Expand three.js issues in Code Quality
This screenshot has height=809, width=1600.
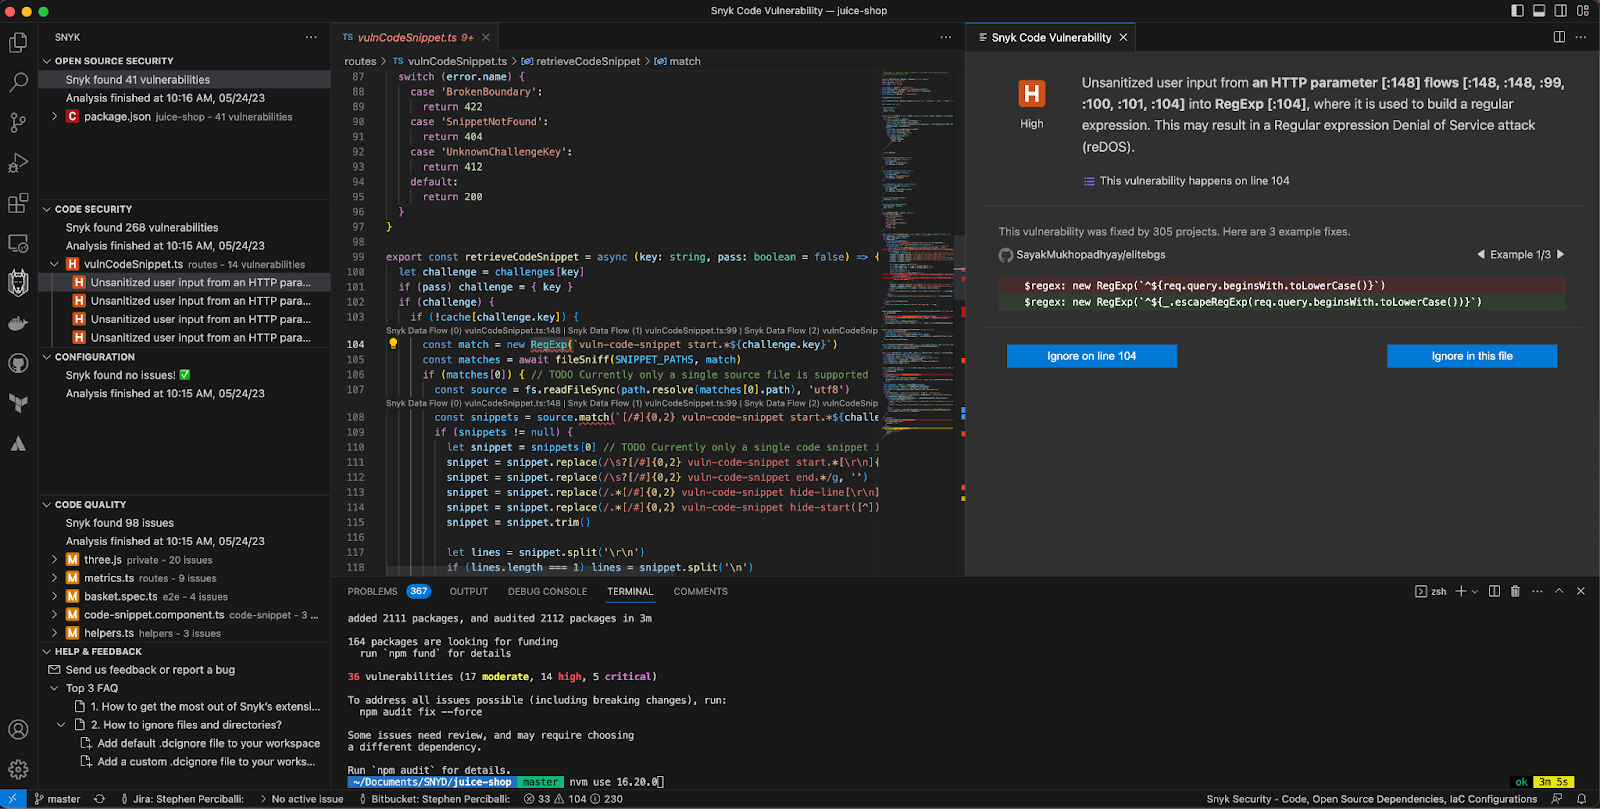point(55,560)
